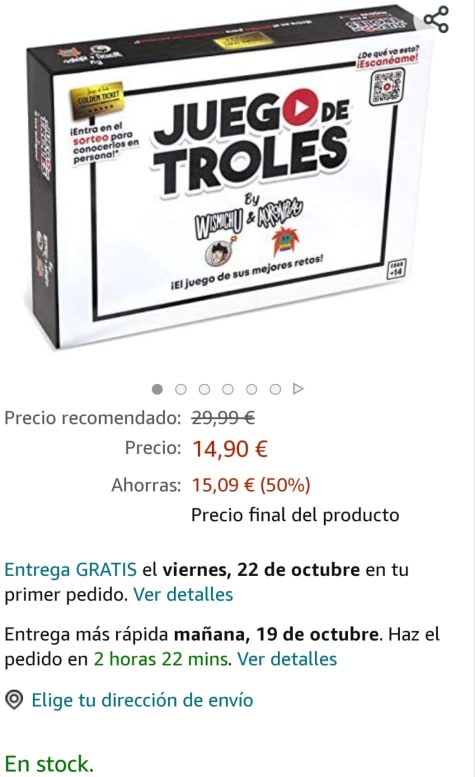This screenshot has width=475, height=777.
Task: Select the first image carousel dot
Action: click(x=157, y=389)
